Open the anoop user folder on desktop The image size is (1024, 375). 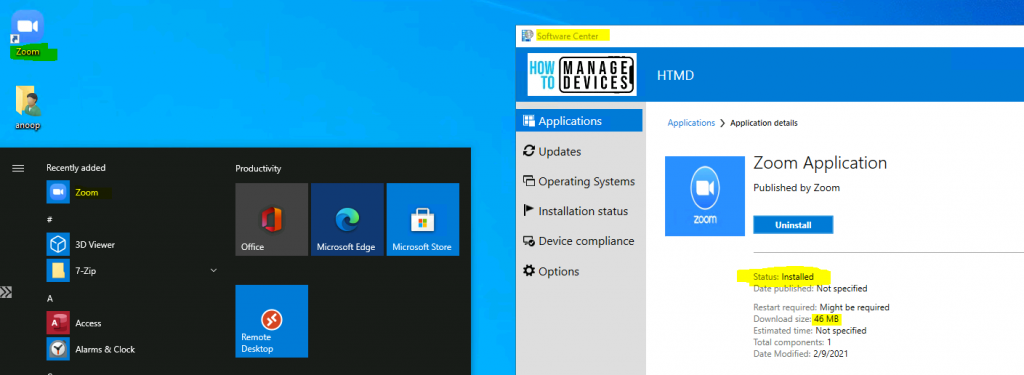(x=27, y=101)
